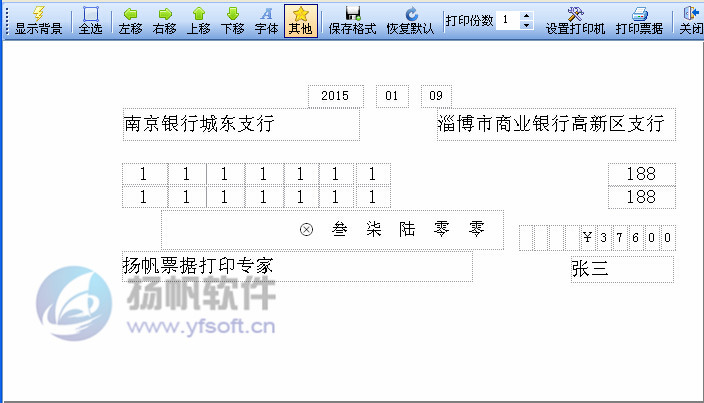Click 打印票据 to print the bill
The height and width of the screenshot is (403, 704).
click(x=639, y=20)
